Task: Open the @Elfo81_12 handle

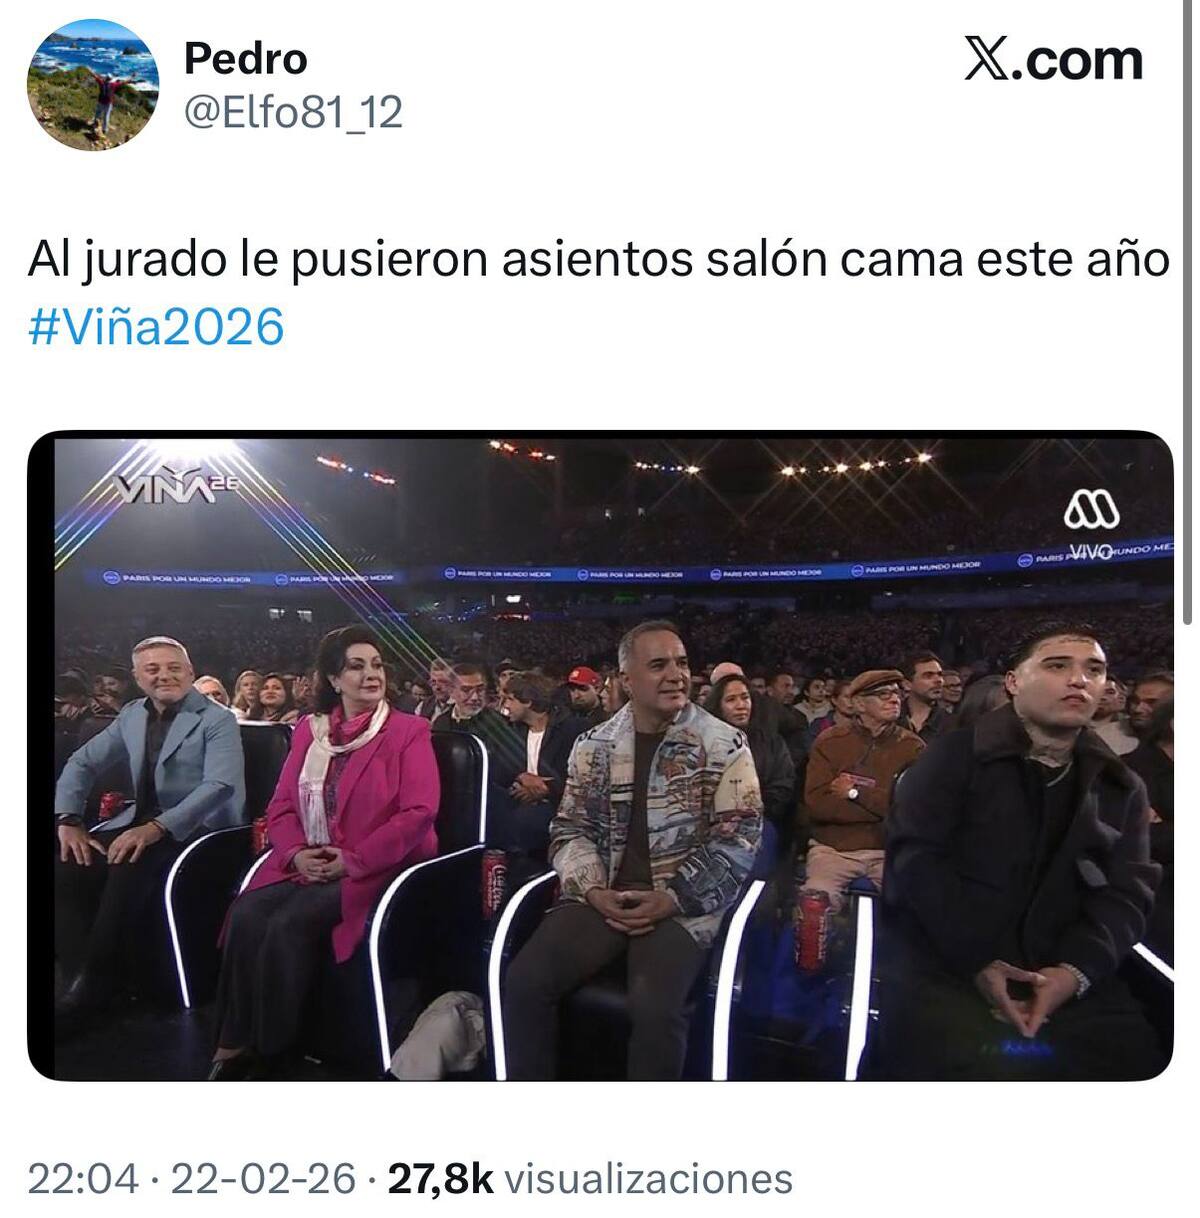Action: coord(293,112)
